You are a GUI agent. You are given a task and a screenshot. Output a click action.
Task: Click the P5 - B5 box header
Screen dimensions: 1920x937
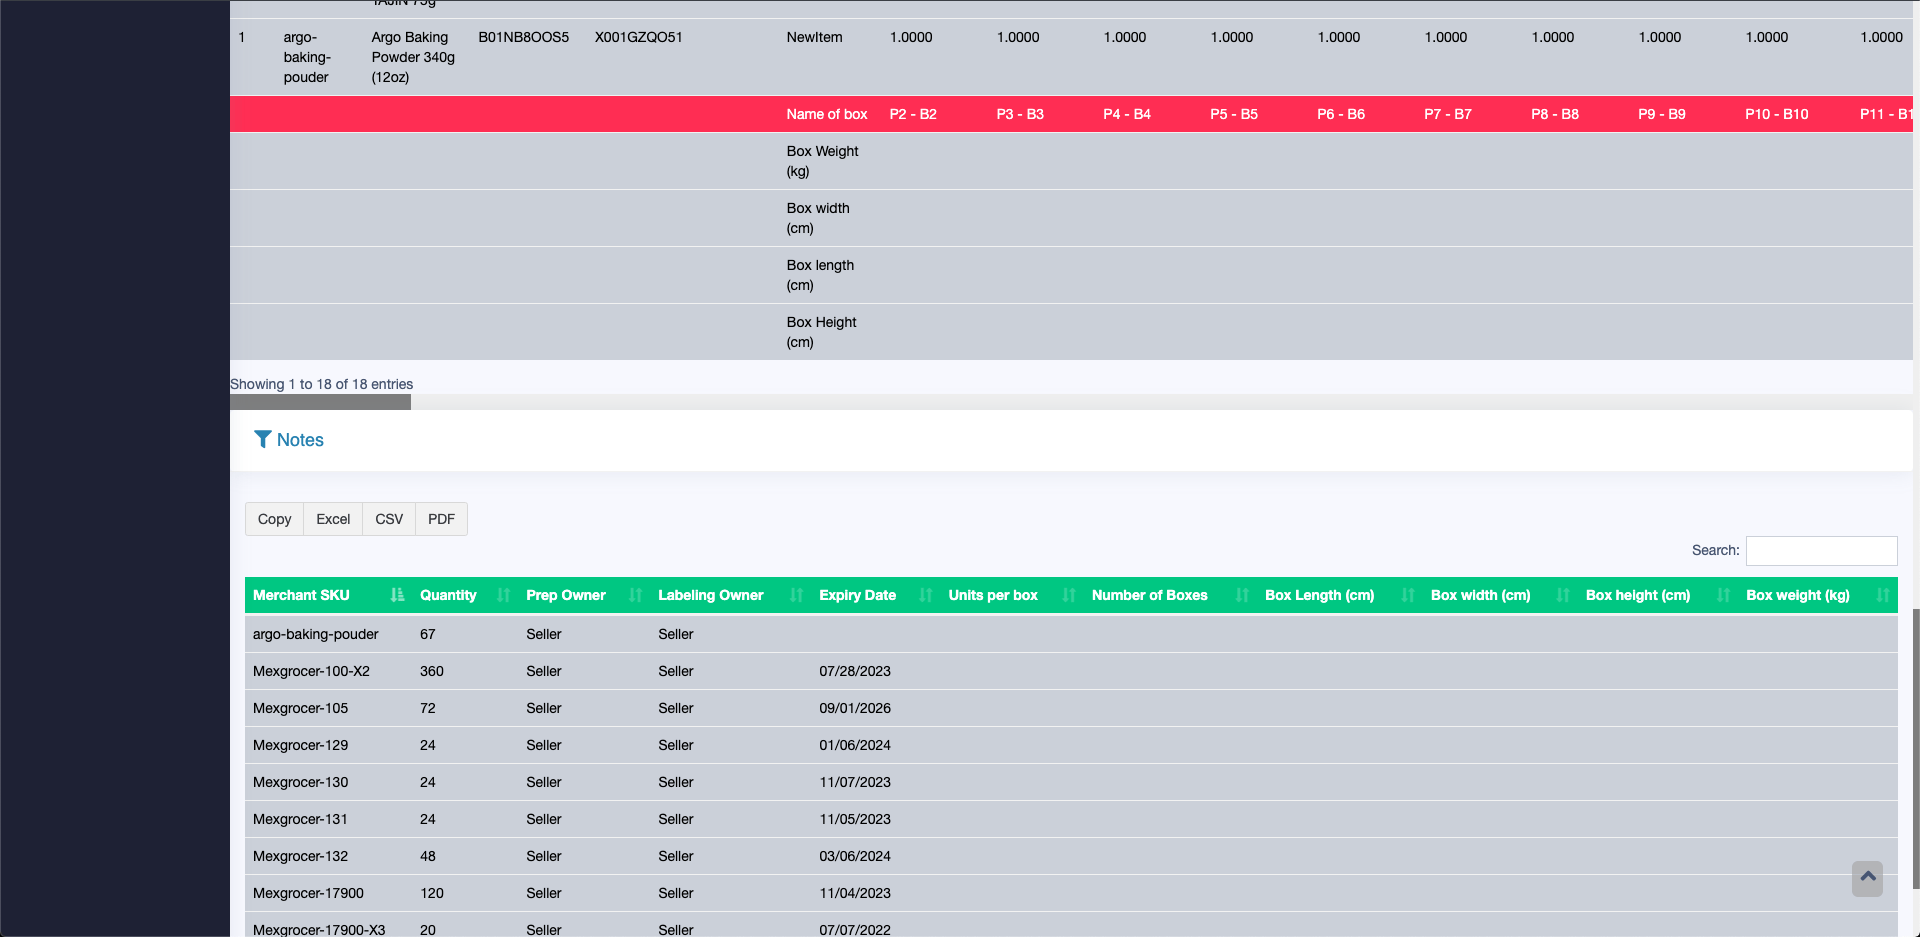(x=1234, y=114)
